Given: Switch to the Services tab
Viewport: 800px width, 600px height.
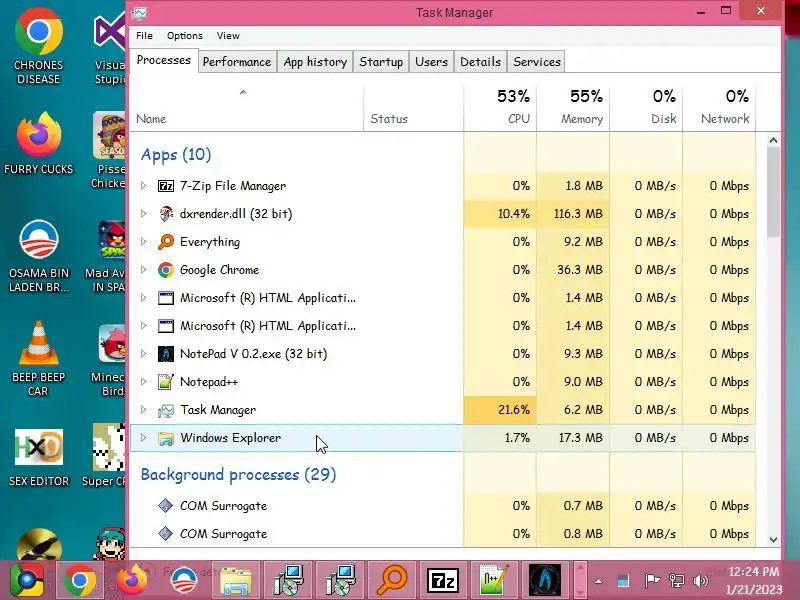Looking at the screenshot, I should point(537,62).
